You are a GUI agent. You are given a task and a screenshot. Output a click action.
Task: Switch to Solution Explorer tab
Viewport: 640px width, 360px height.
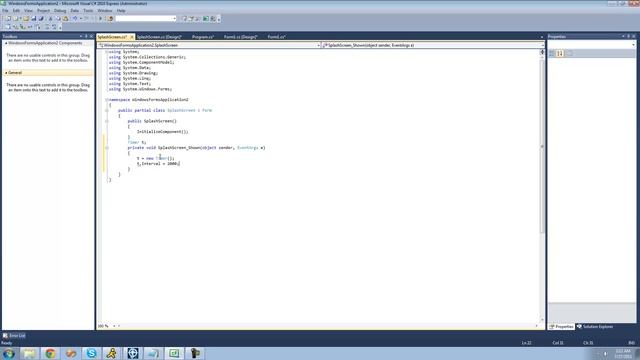pos(595,327)
